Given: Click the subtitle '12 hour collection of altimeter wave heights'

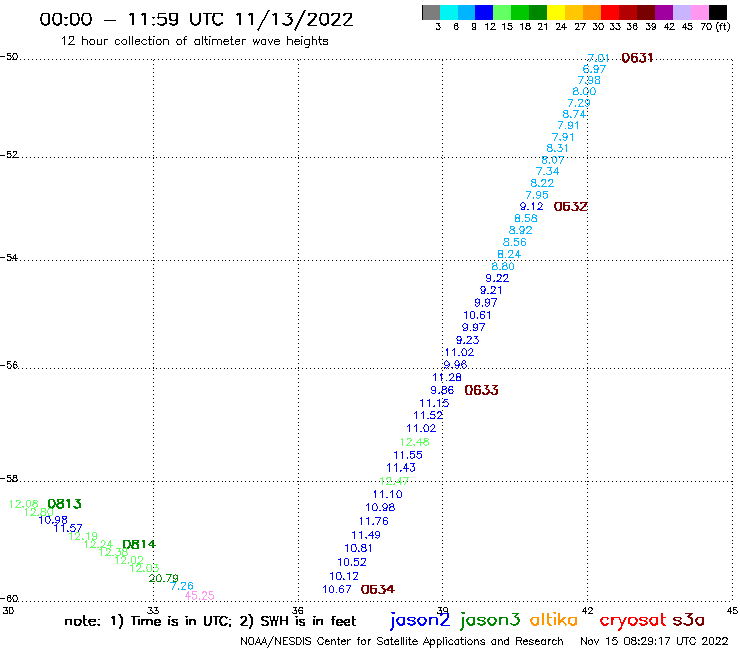Looking at the screenshot, I should [194, 41].
